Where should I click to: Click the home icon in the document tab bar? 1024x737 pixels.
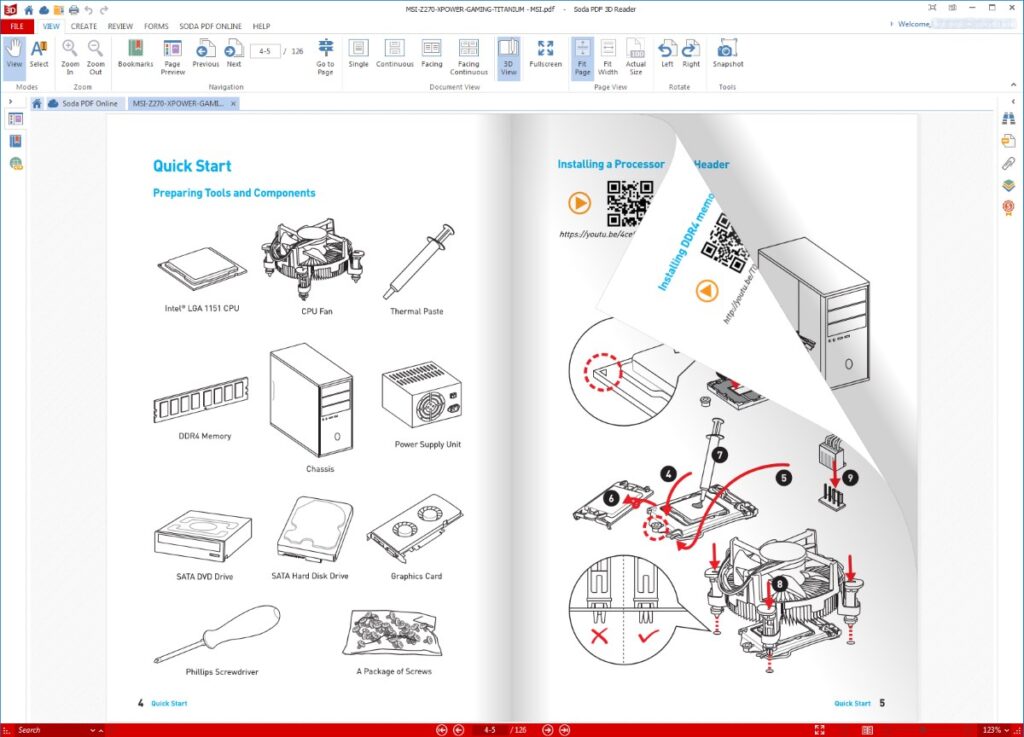click(37, 103)
